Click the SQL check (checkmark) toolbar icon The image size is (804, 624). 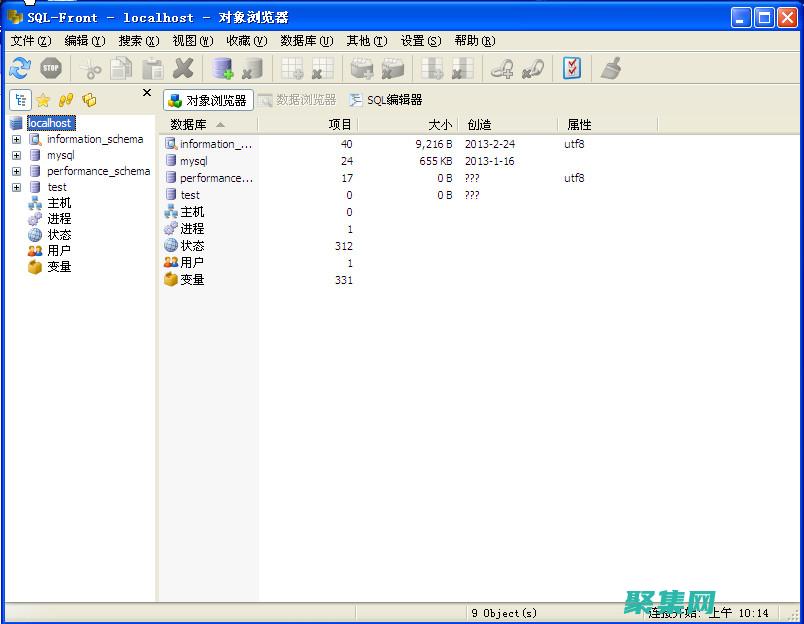coord(573,68)
